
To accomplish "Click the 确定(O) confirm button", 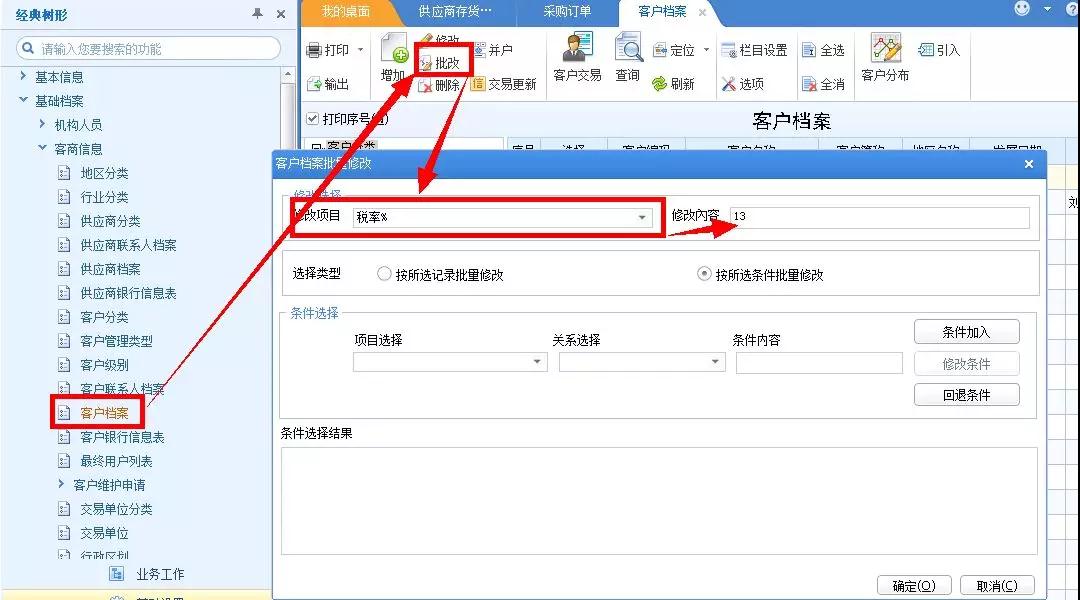I will tap(913, 586).
